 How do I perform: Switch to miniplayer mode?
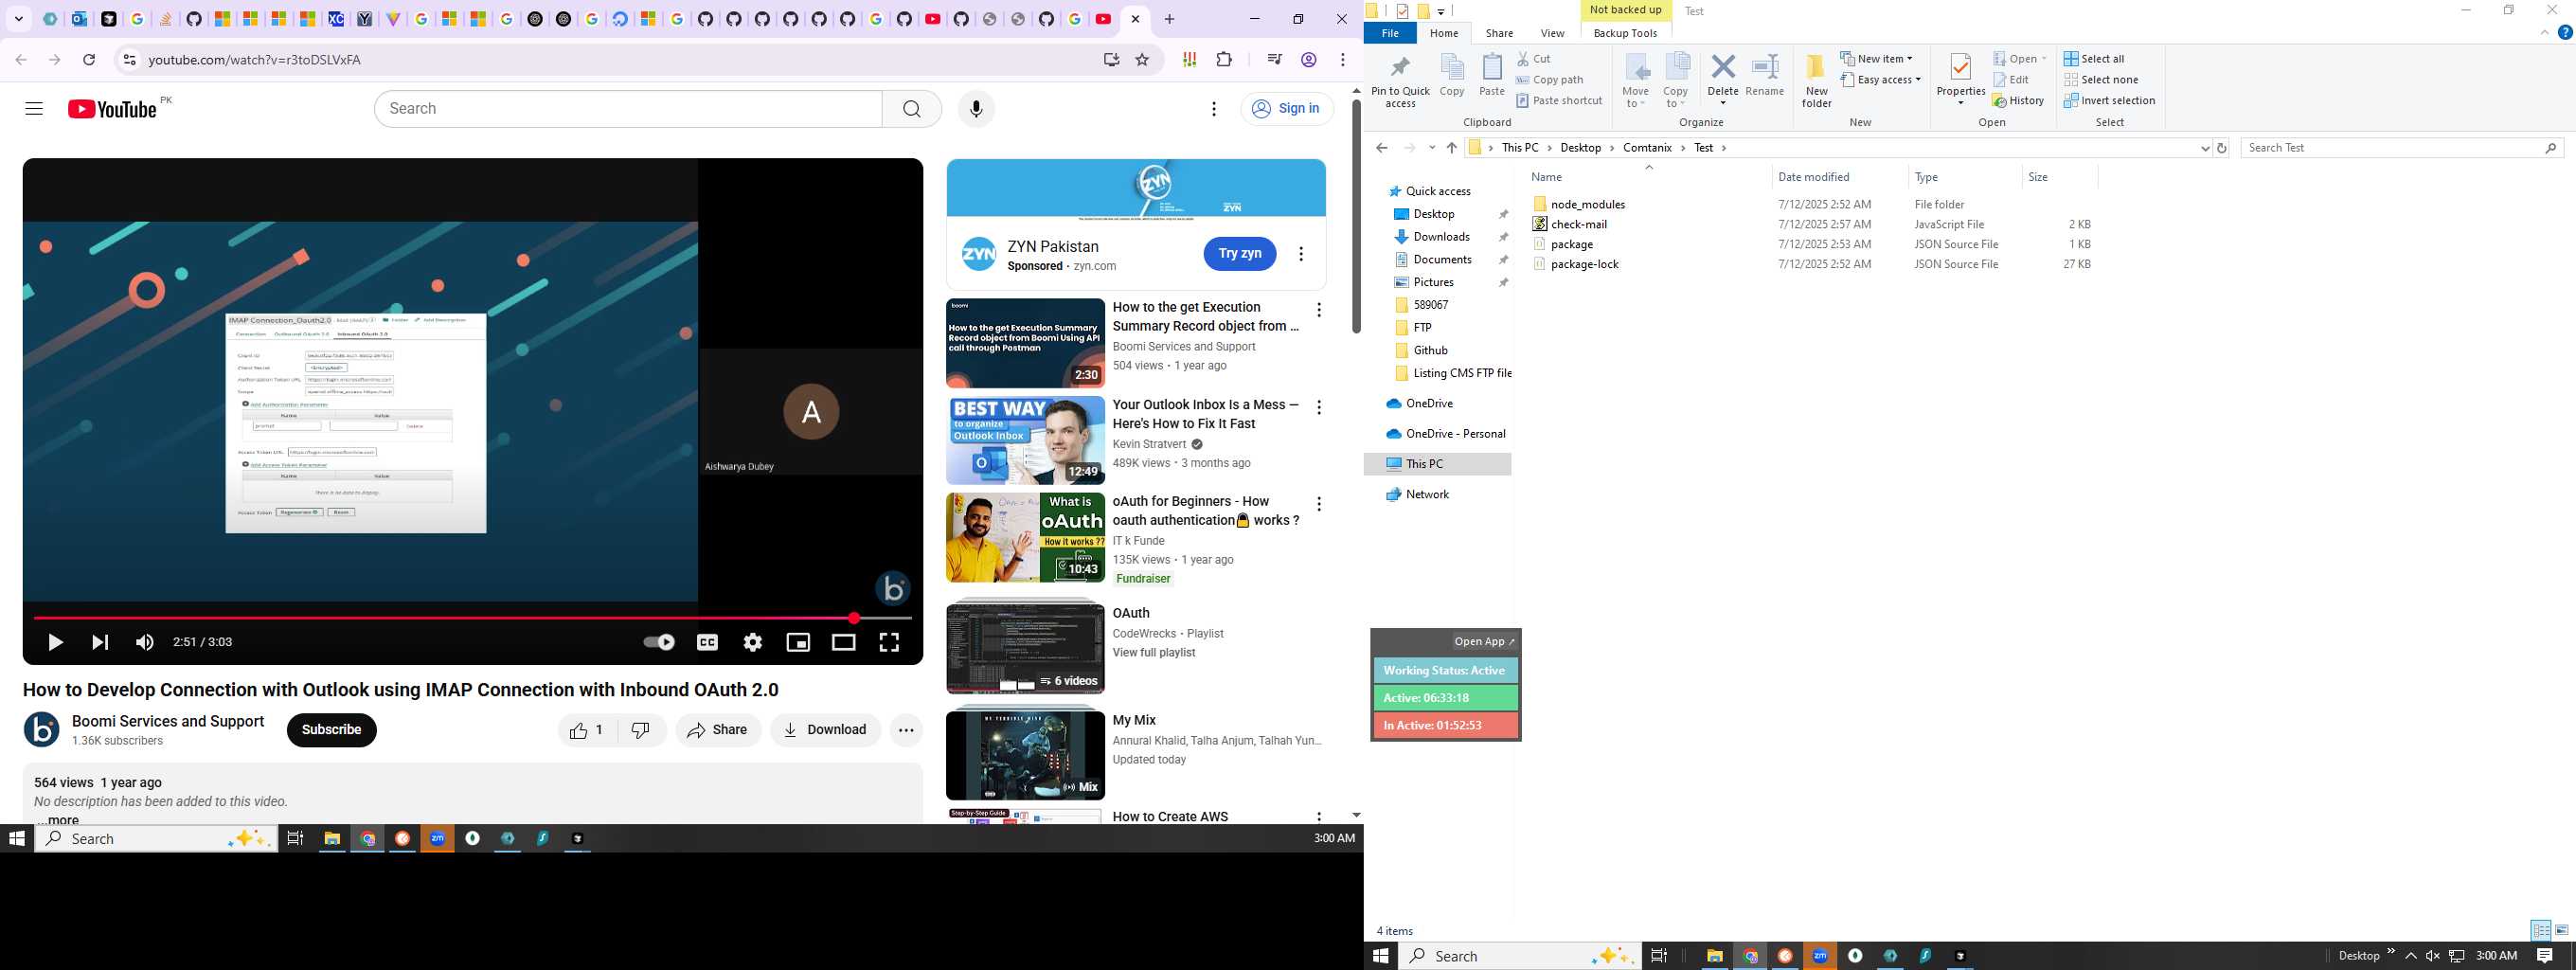[798, 642]
